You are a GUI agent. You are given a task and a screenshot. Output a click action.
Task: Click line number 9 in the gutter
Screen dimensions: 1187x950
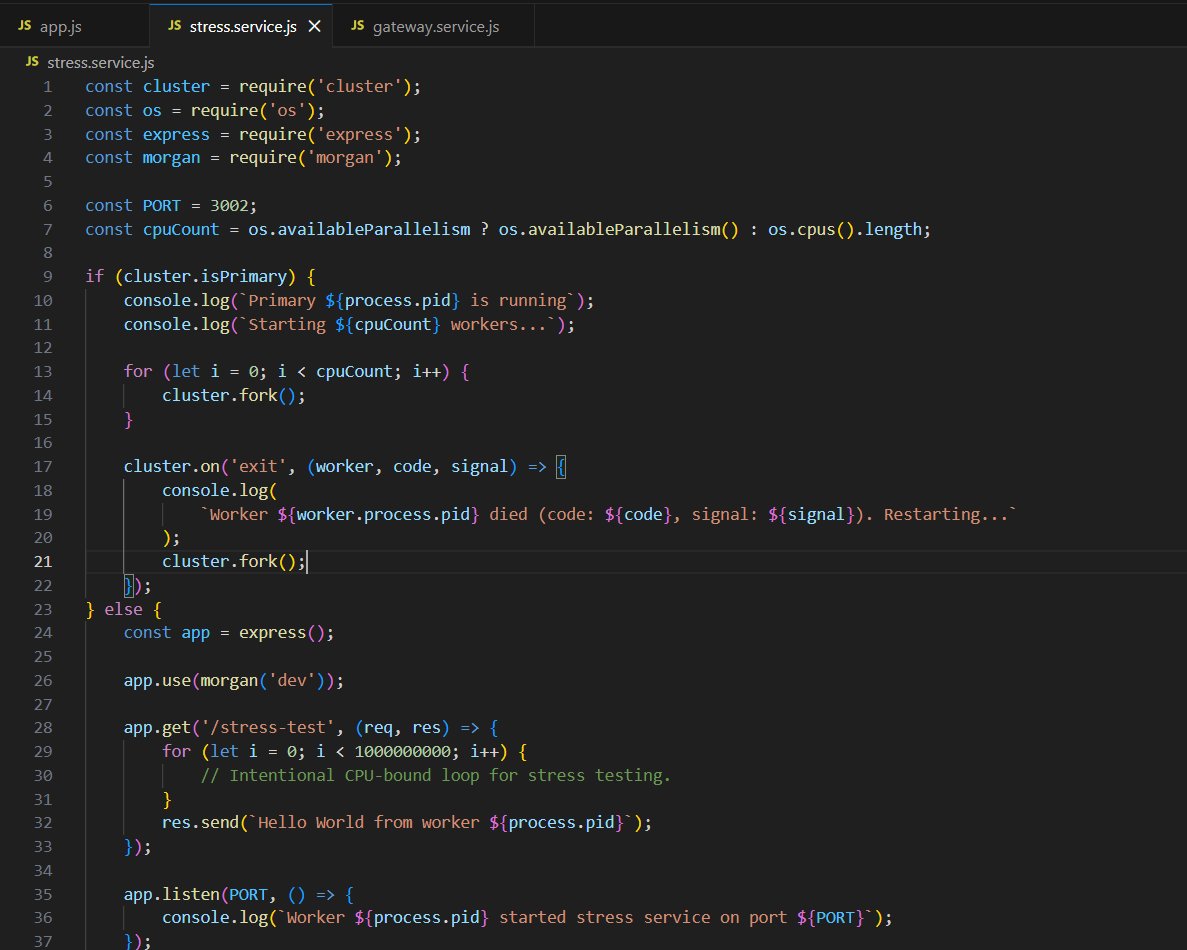48,277
